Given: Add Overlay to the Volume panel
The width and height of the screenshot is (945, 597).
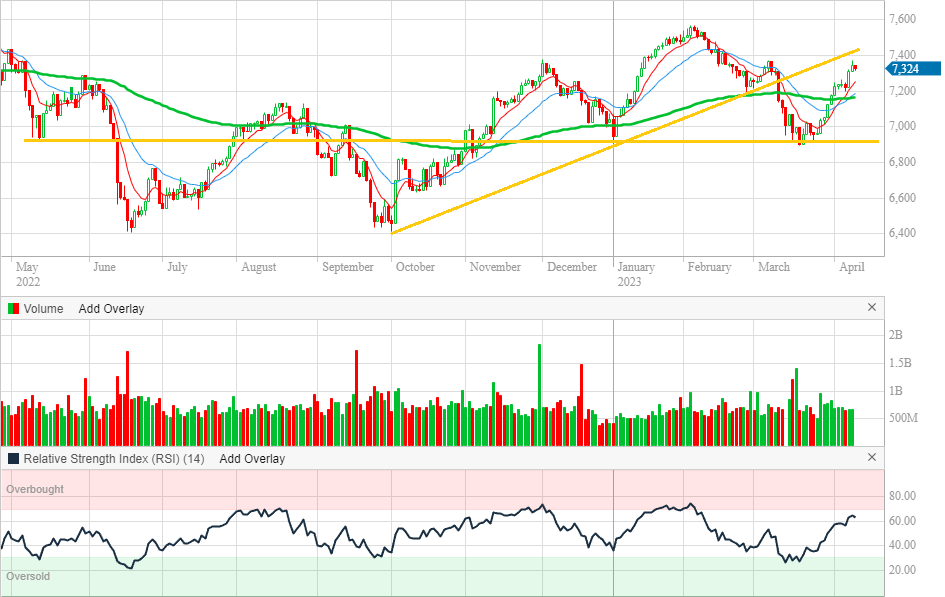Looking at the screenshot, I should (111, 309).
